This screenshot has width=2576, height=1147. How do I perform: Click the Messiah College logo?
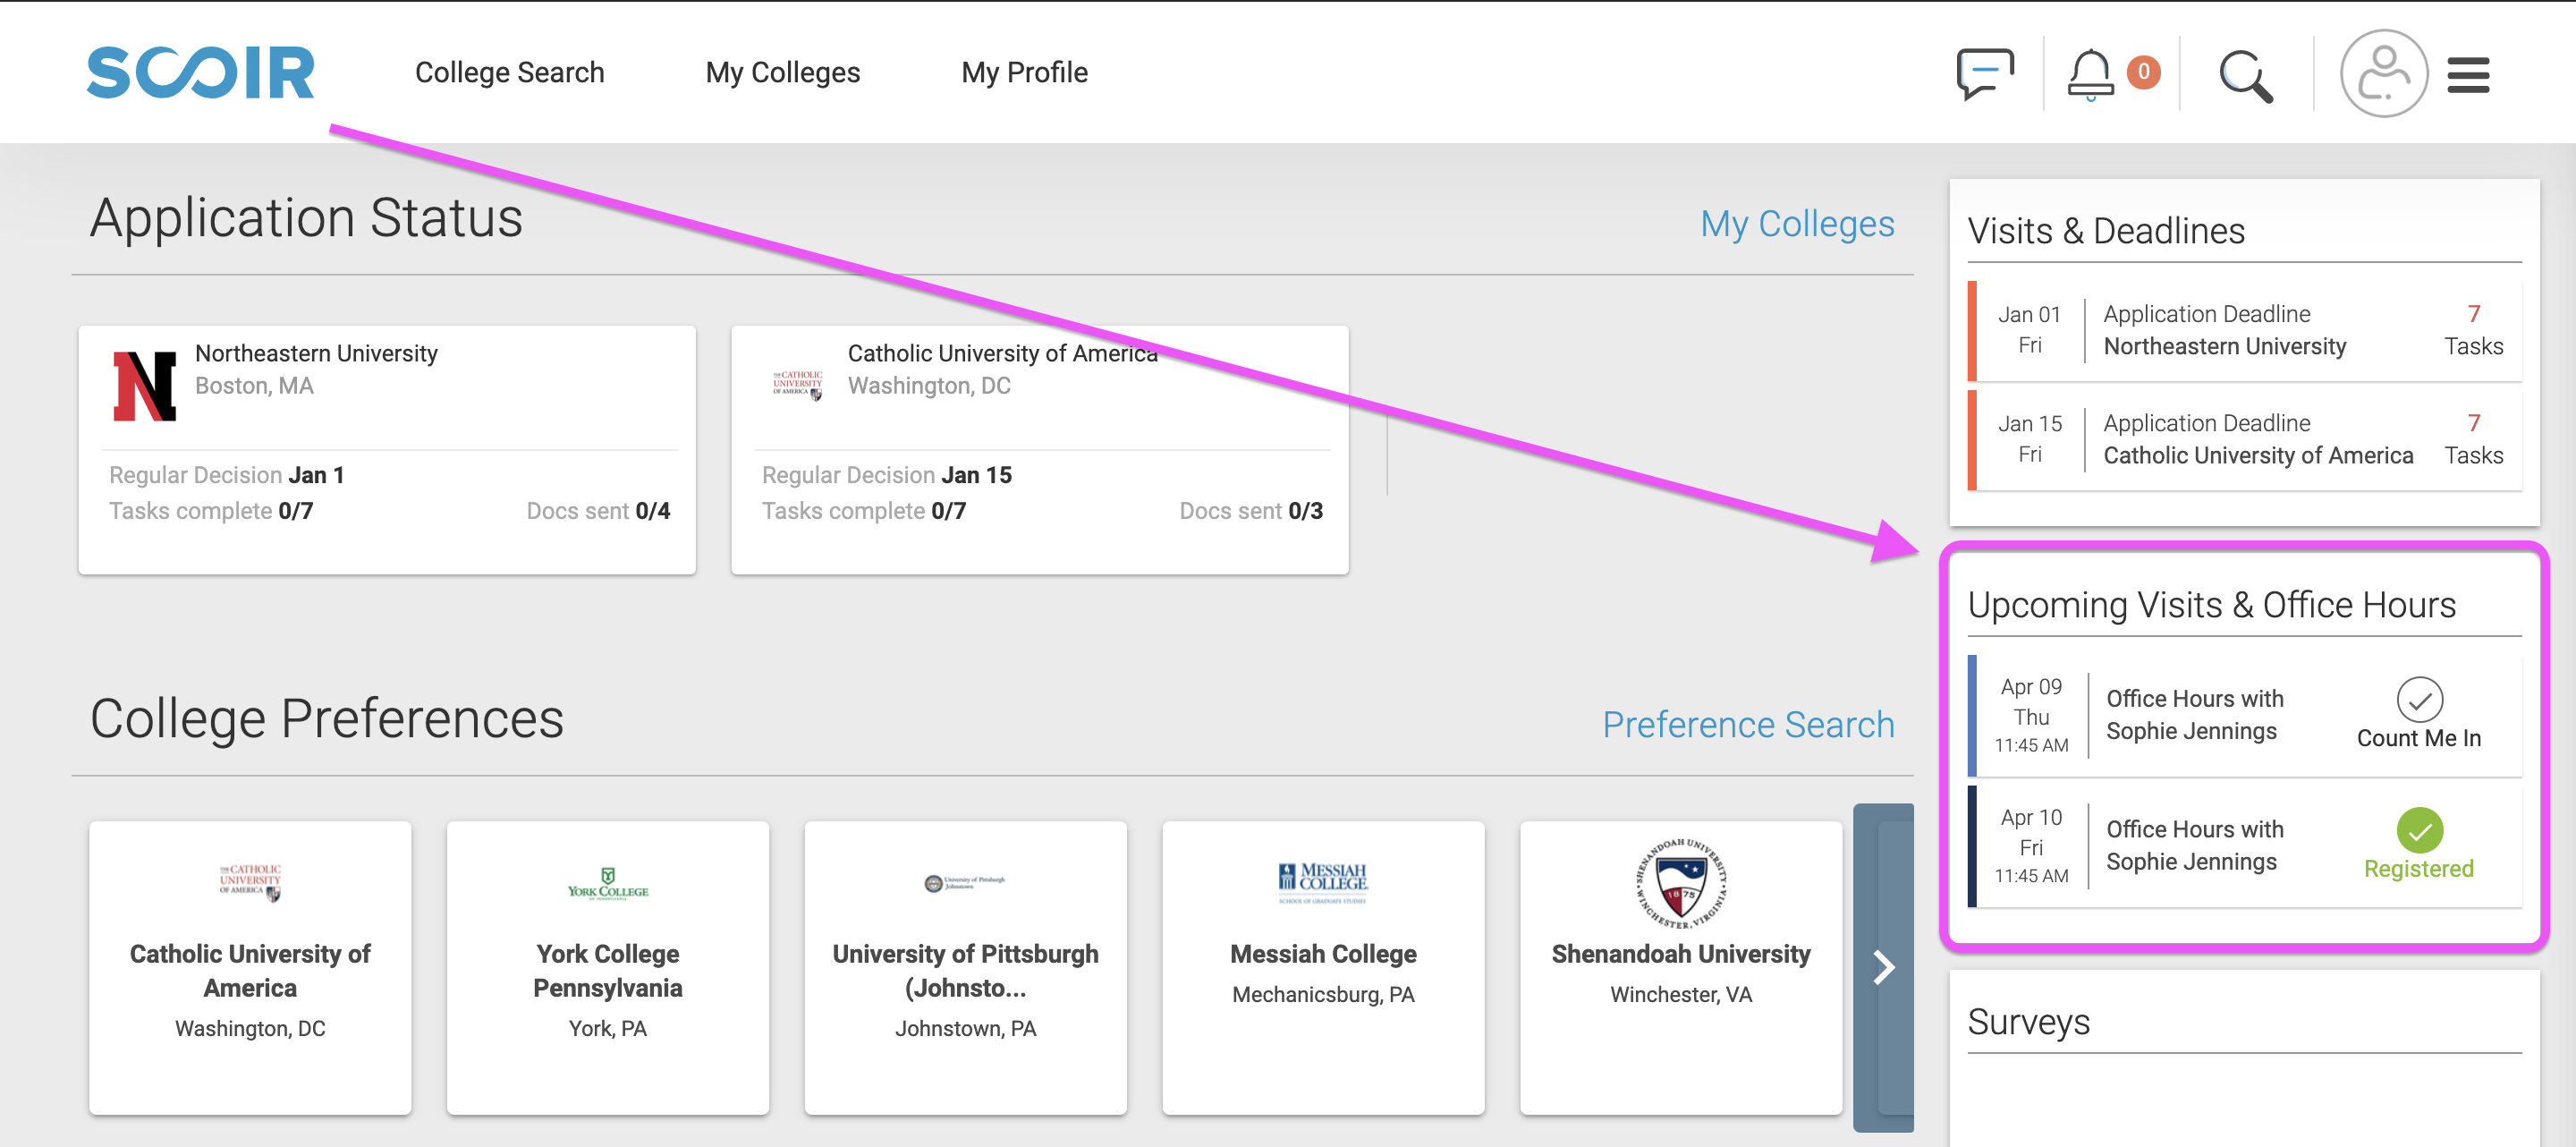tap(1322, 882)
